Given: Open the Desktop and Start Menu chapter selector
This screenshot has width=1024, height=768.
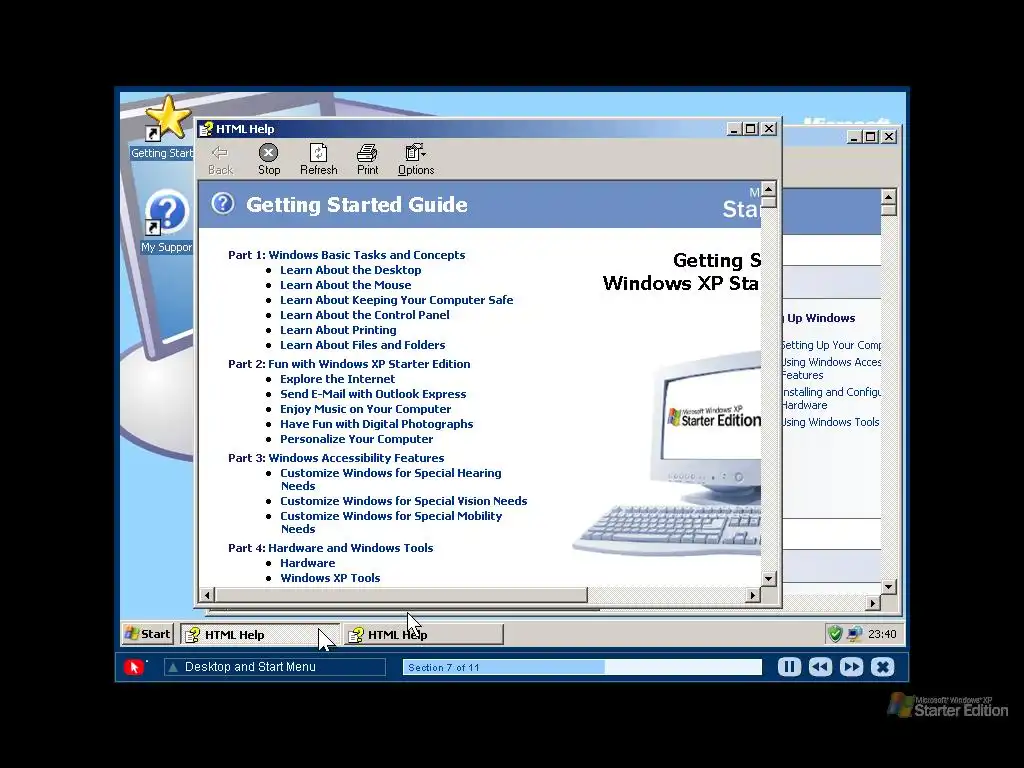Looking at the screenshot, I should coord(274,667).
